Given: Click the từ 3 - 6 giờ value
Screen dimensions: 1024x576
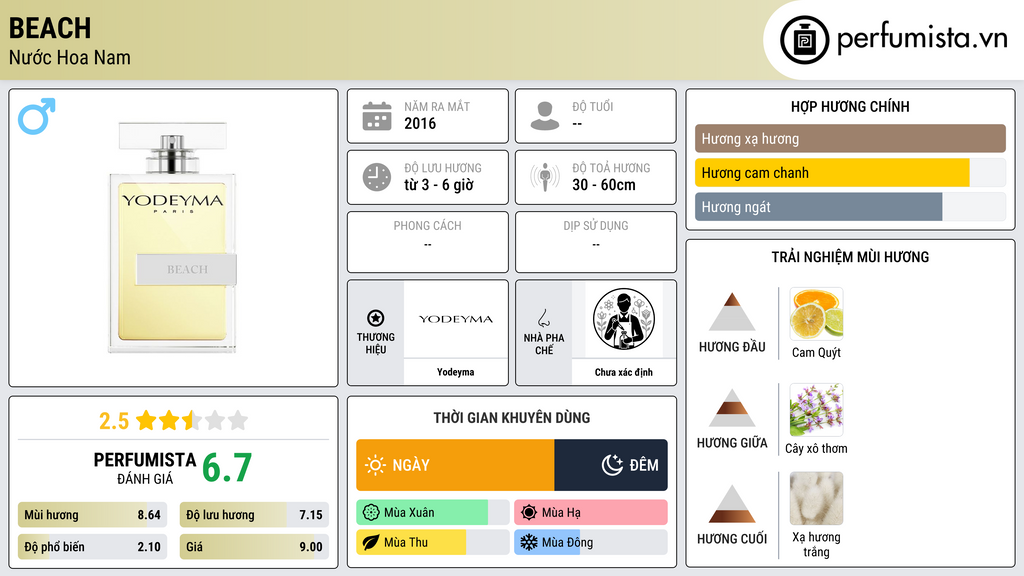Looking at the screenshot, I should pos(439,185).
